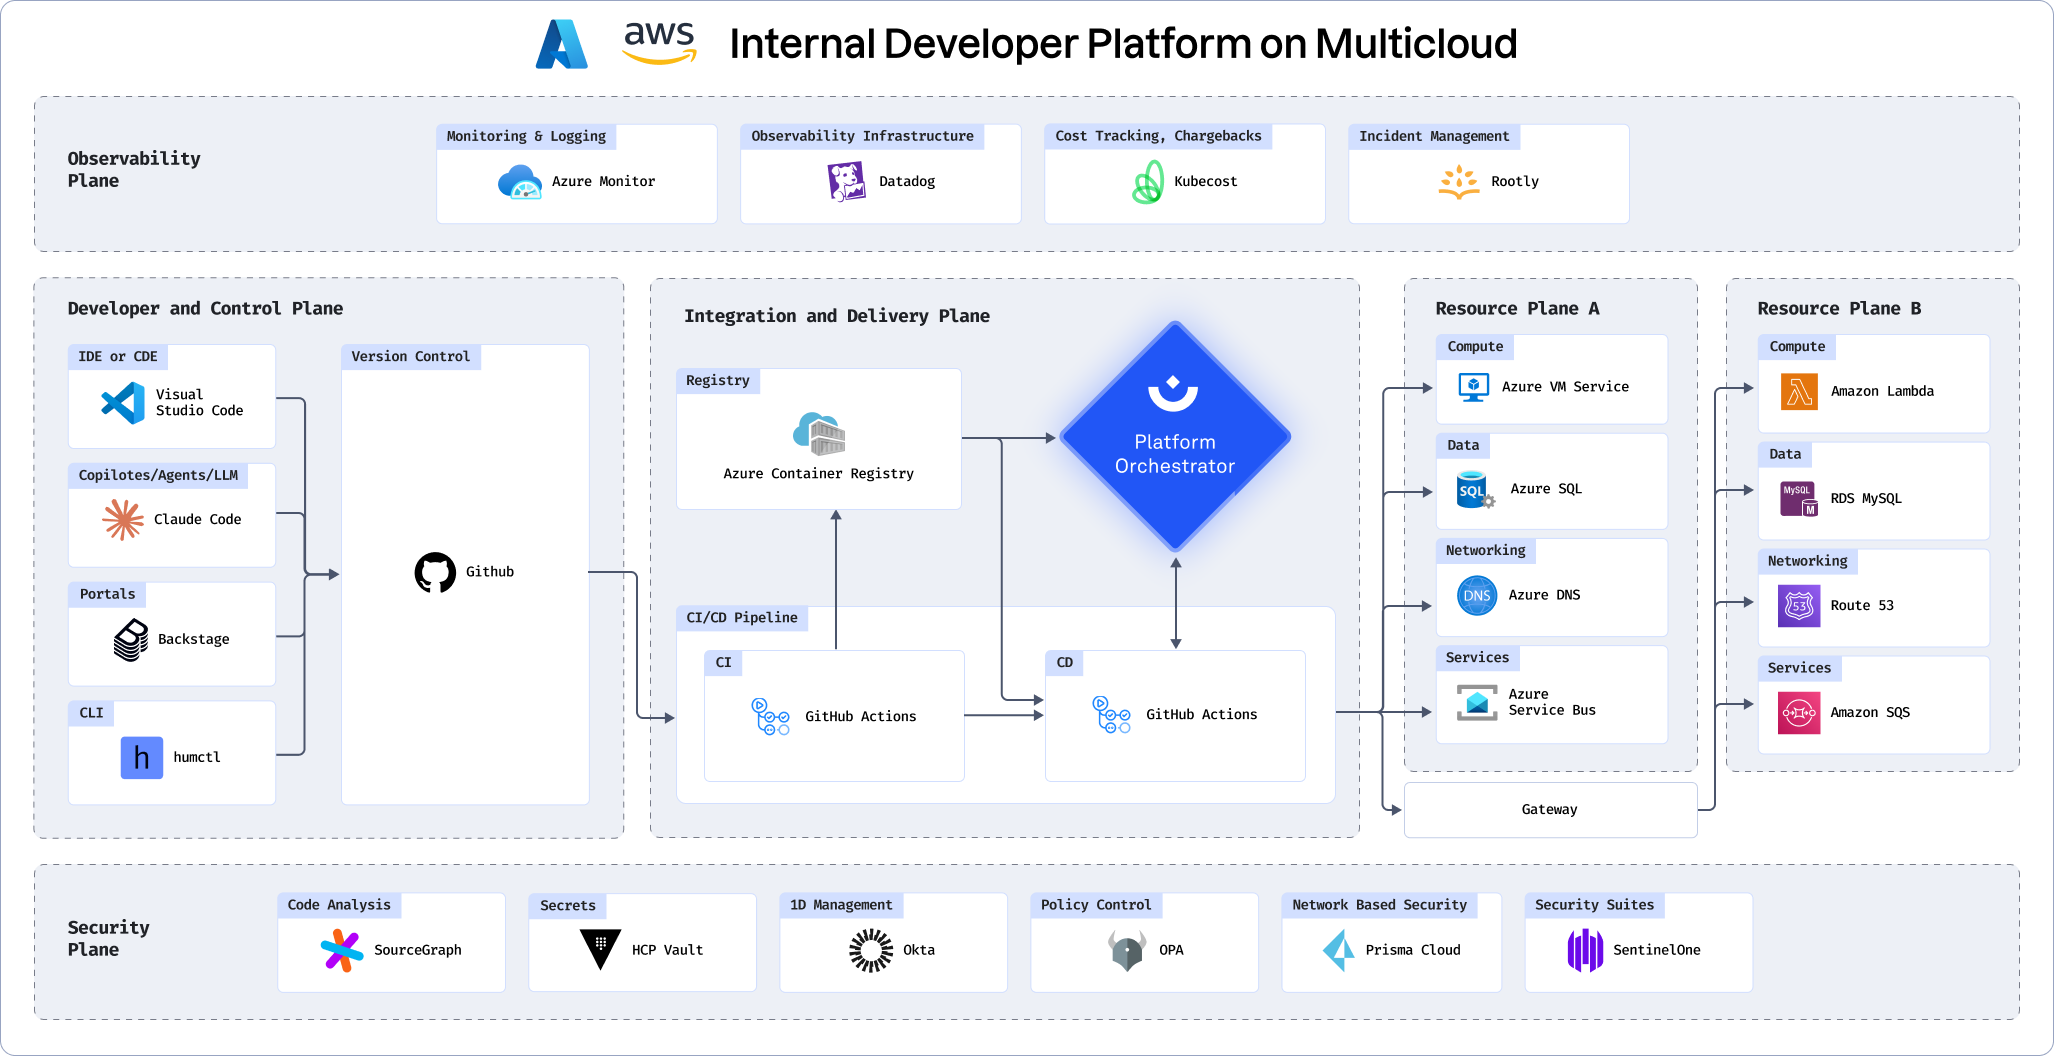Click the Copilotes/Agents/LLM label
Viewport: 2054px width, 1056px height.
pos(158,475)
